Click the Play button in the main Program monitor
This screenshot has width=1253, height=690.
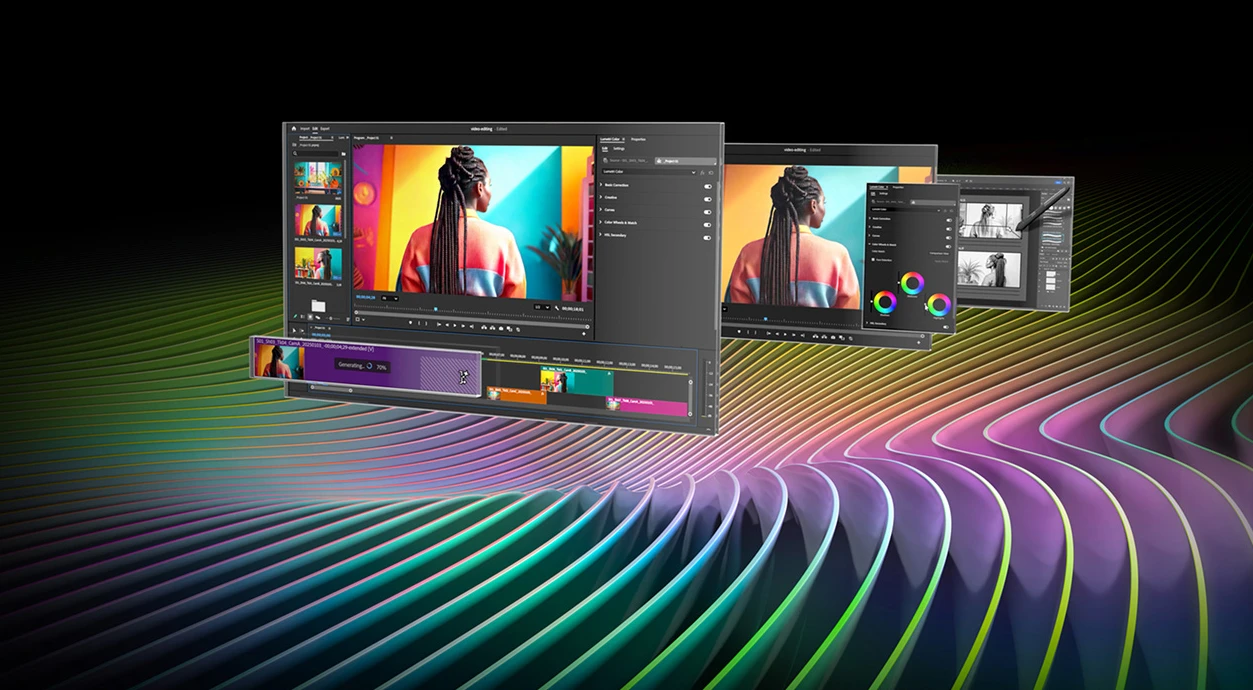click(455, 326)
